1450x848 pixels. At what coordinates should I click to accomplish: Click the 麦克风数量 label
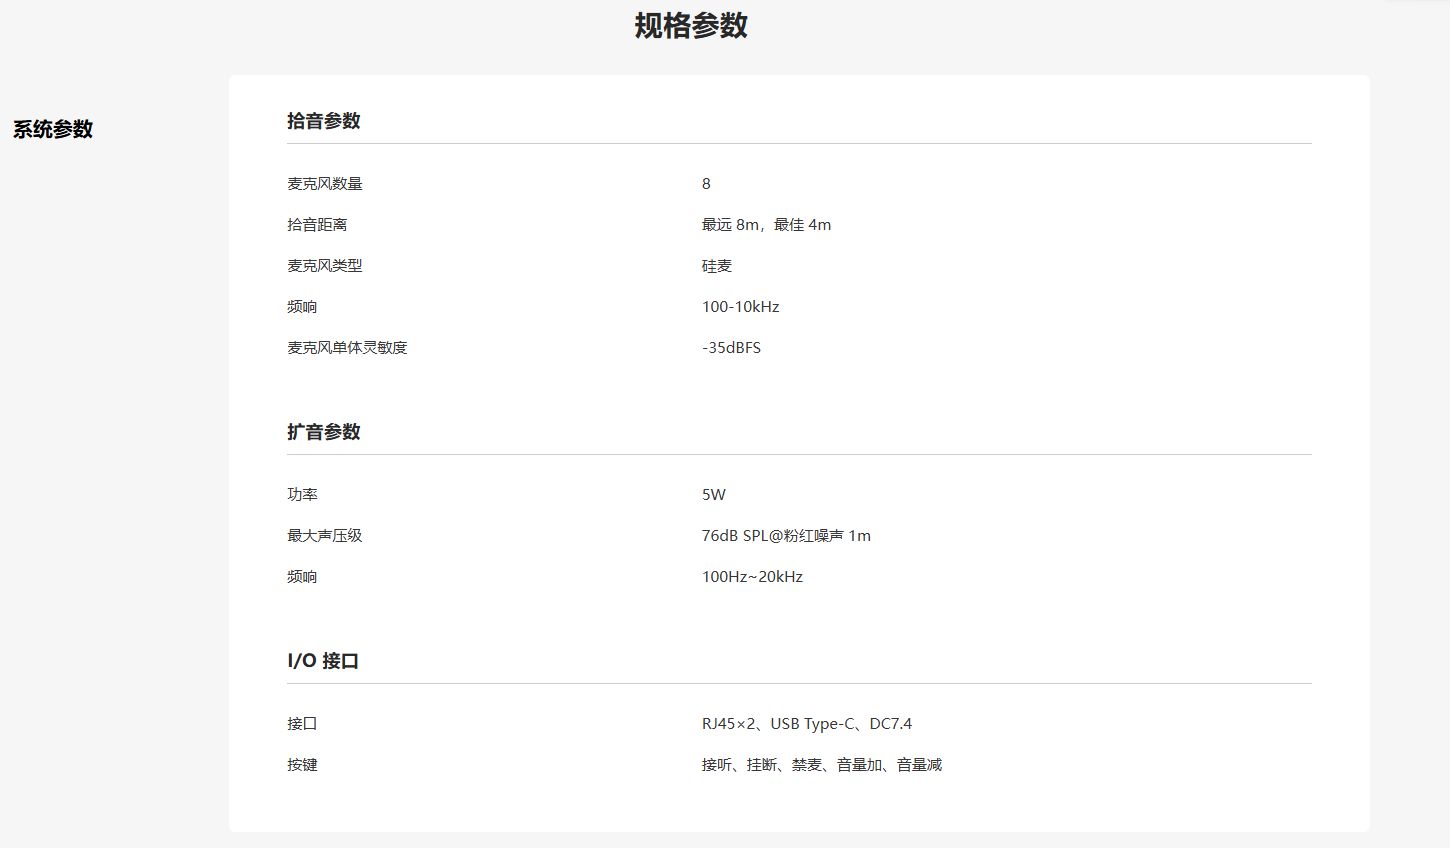coord(324,184)
